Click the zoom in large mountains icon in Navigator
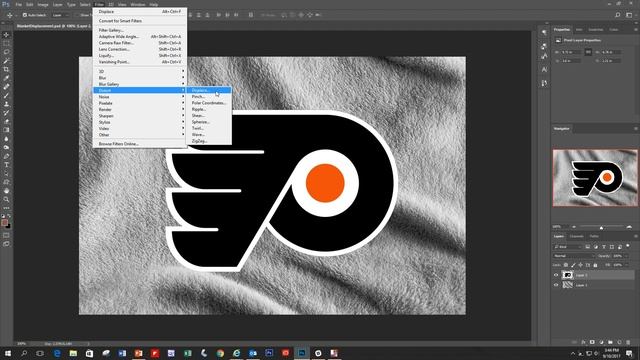The height and width of the screenshot is (360, 640). [x=629, y=227]
